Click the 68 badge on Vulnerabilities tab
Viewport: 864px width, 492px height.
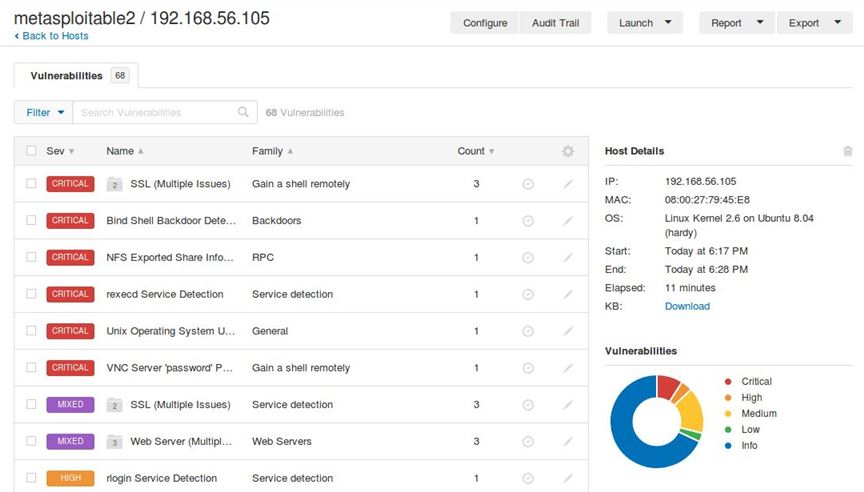pyautogui.click(x=120, y=75)
